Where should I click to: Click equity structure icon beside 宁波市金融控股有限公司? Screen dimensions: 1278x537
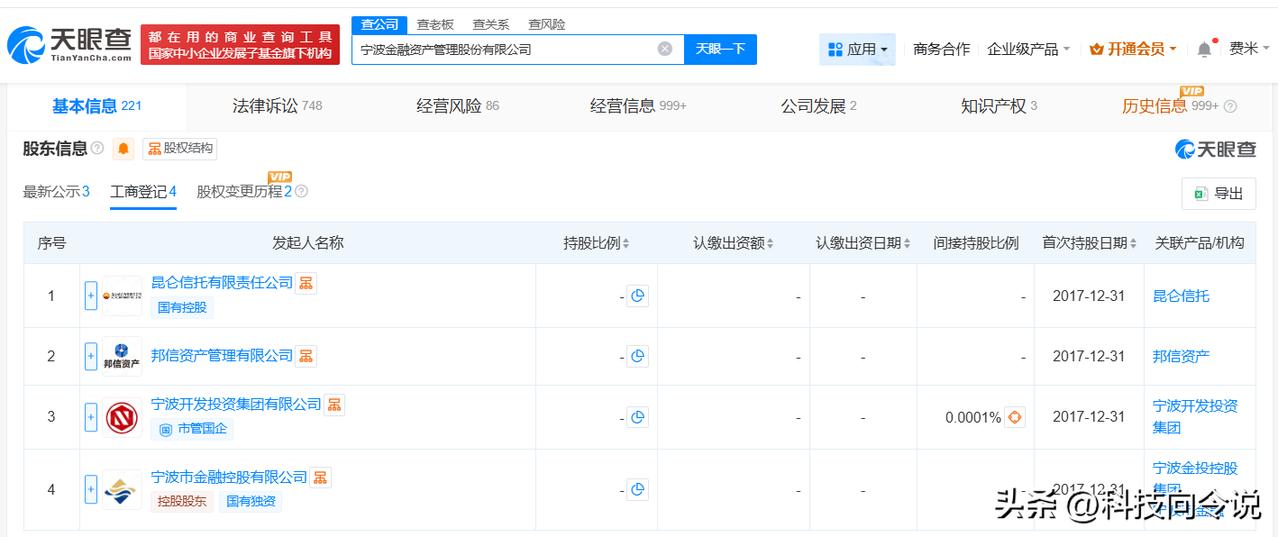320,477
